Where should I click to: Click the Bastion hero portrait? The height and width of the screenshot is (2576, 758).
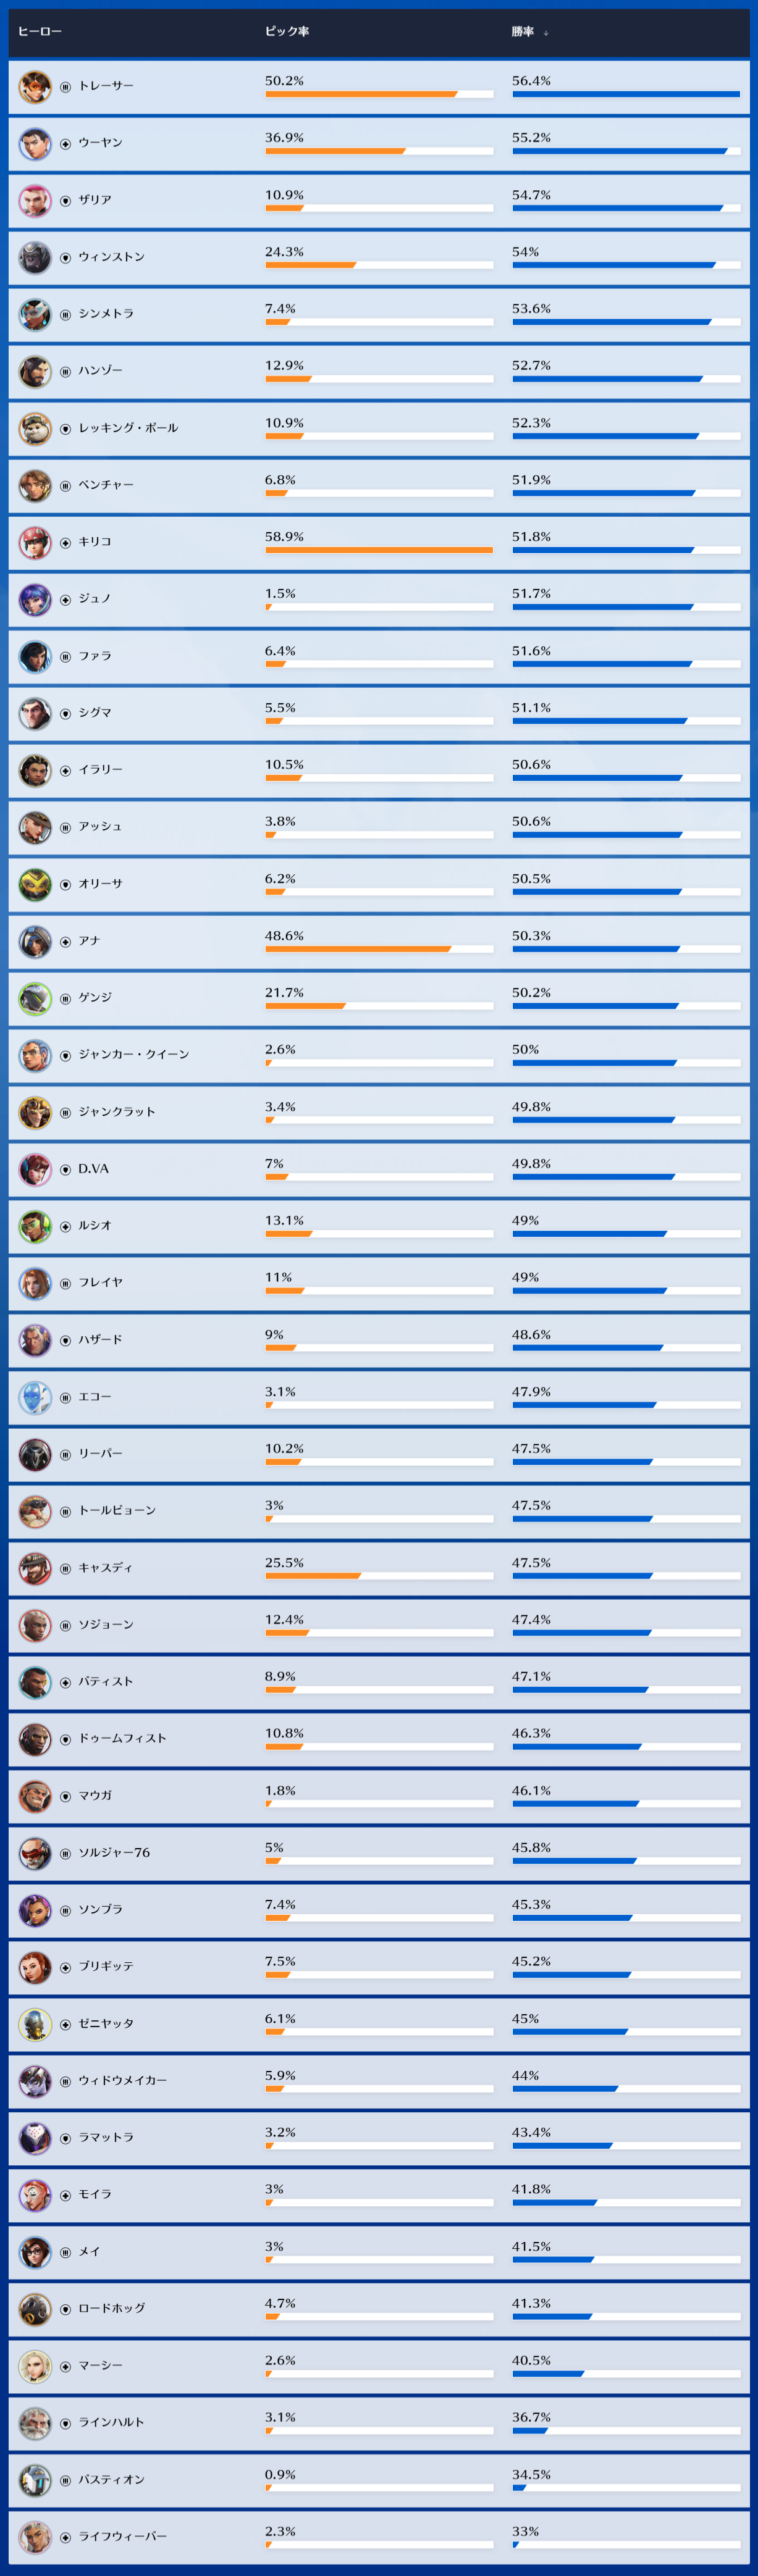coord(35,2480)
